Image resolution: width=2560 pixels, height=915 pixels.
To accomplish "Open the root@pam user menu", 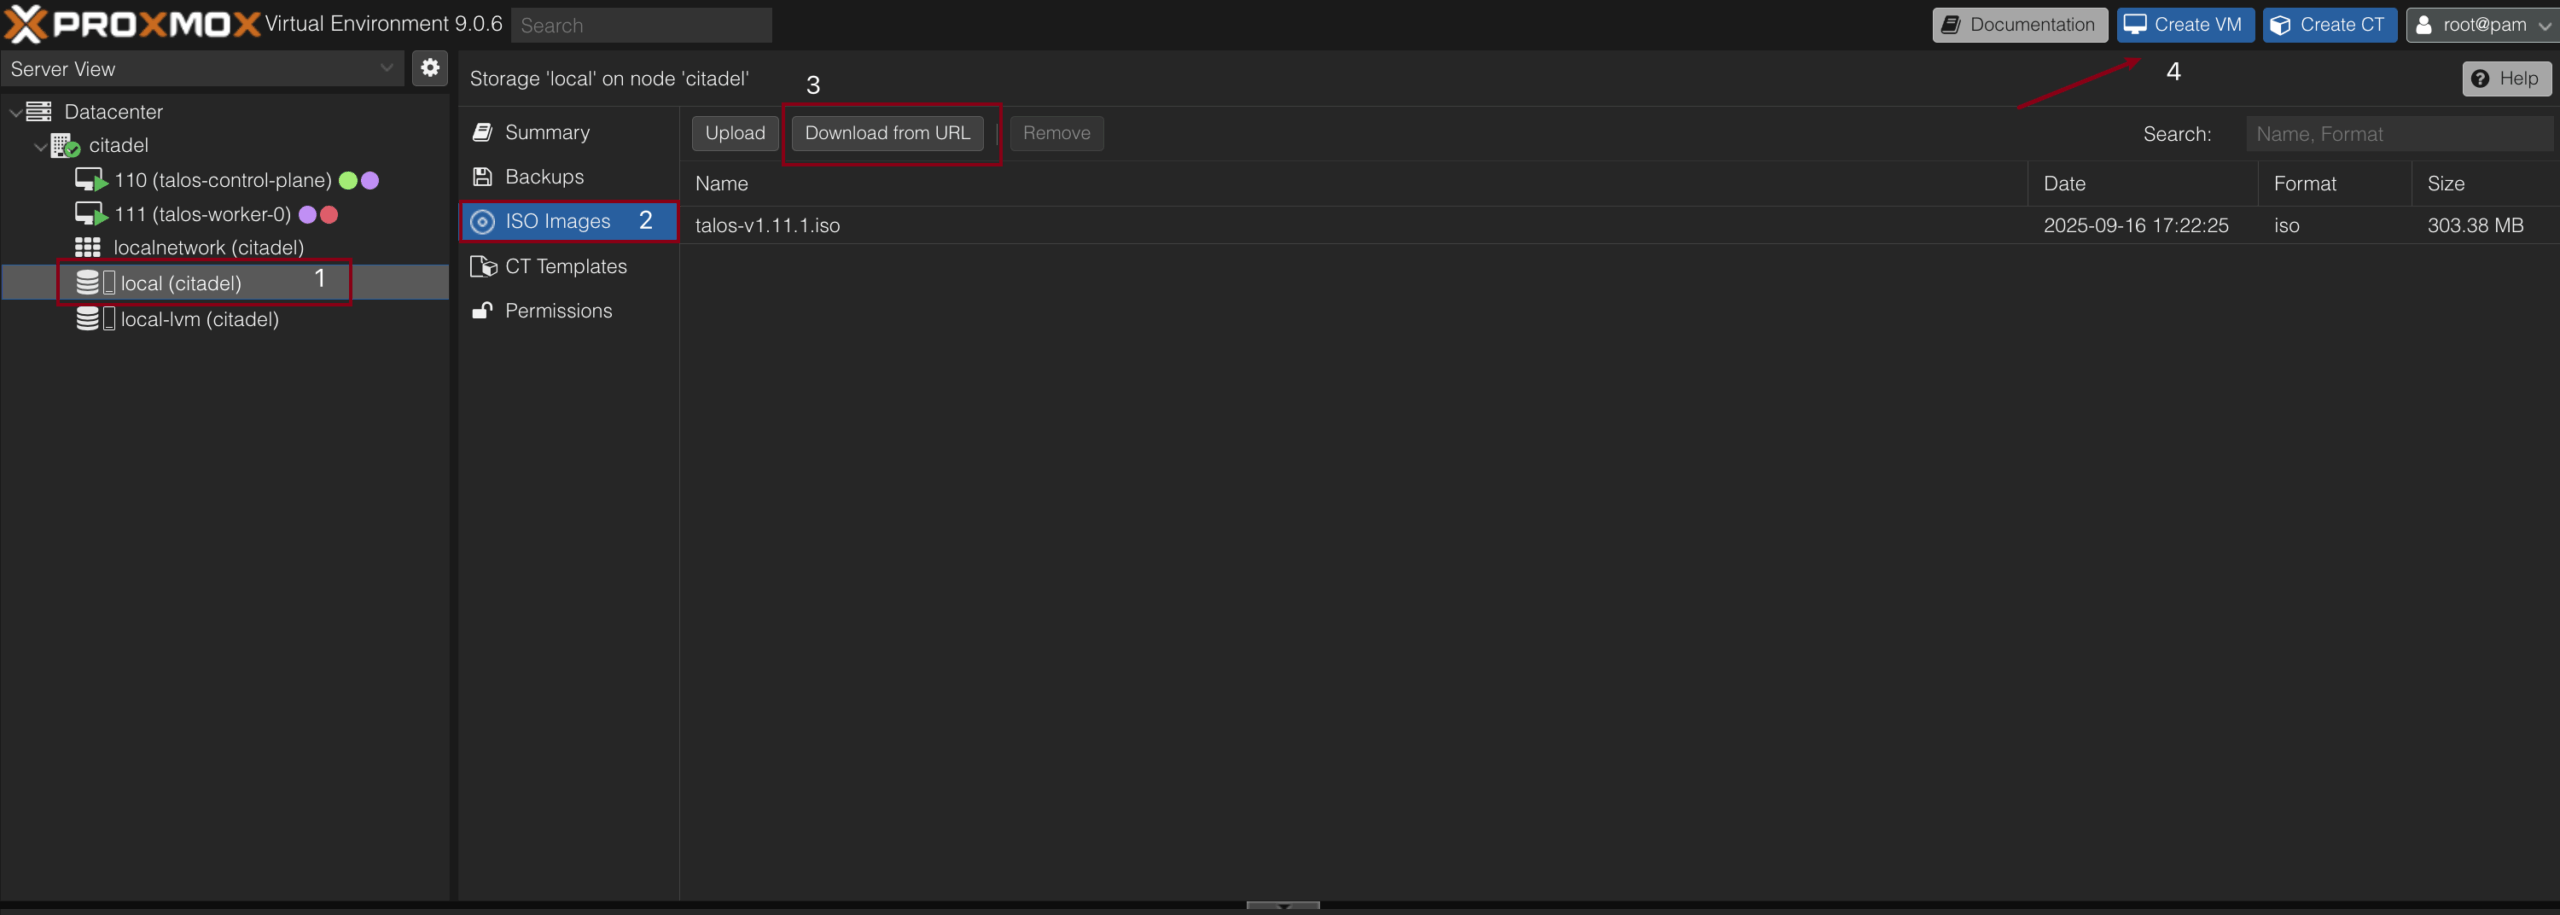I will click(x=2482, y=25).
